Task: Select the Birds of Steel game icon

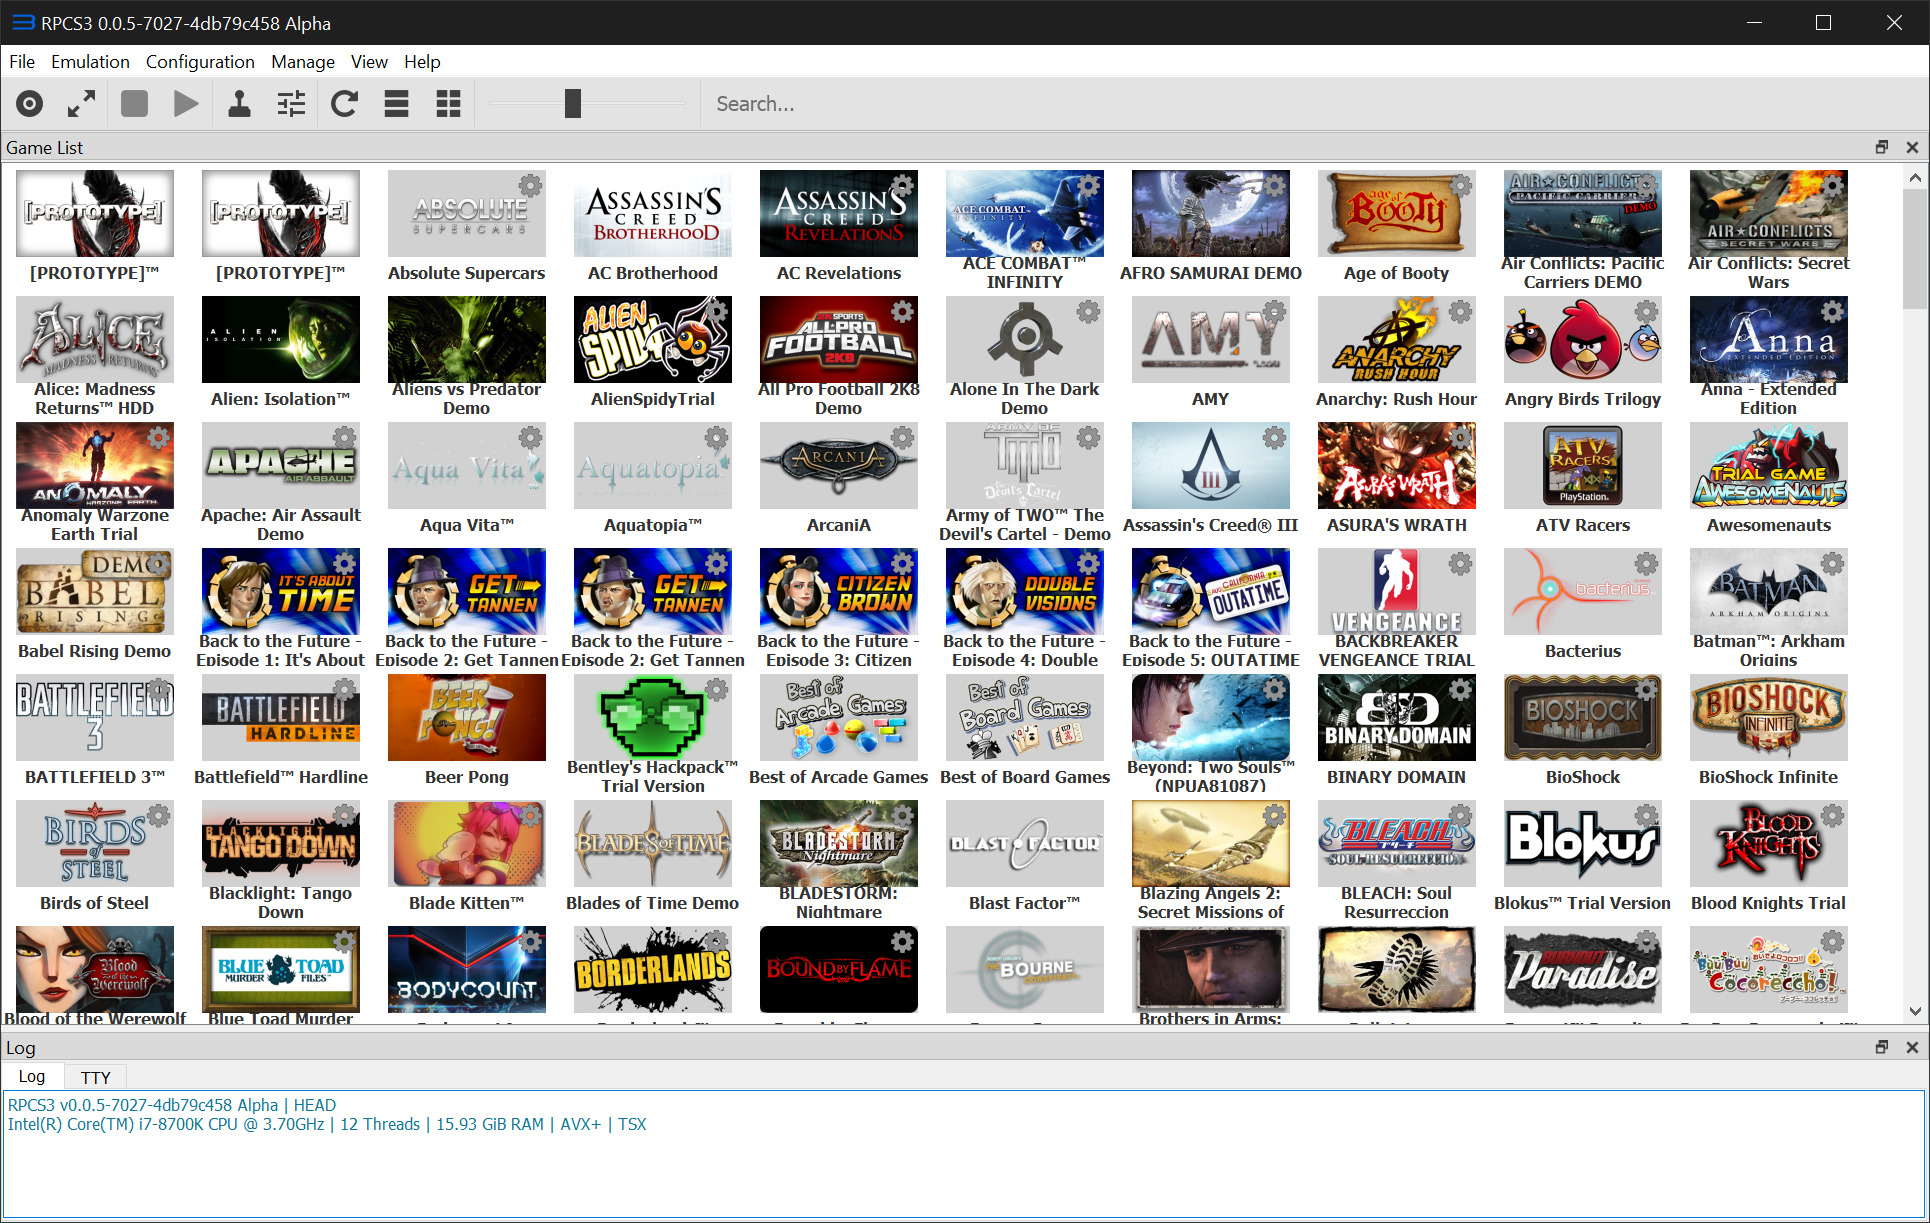Action: click(95, 843)
